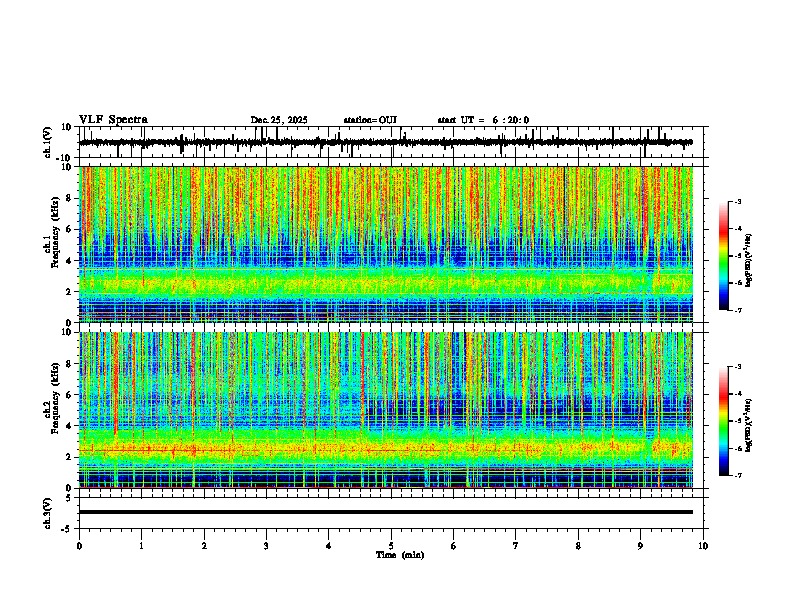Click the 'start UT = 6:20:0' header text
Viewport: 792px width, 612px height.
(483, 120)
